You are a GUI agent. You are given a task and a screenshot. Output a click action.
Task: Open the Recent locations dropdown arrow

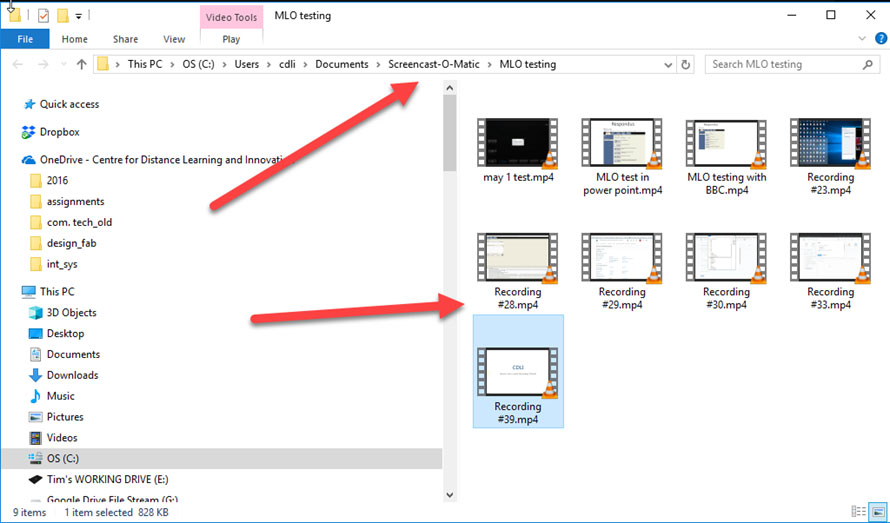pos(64,64)
